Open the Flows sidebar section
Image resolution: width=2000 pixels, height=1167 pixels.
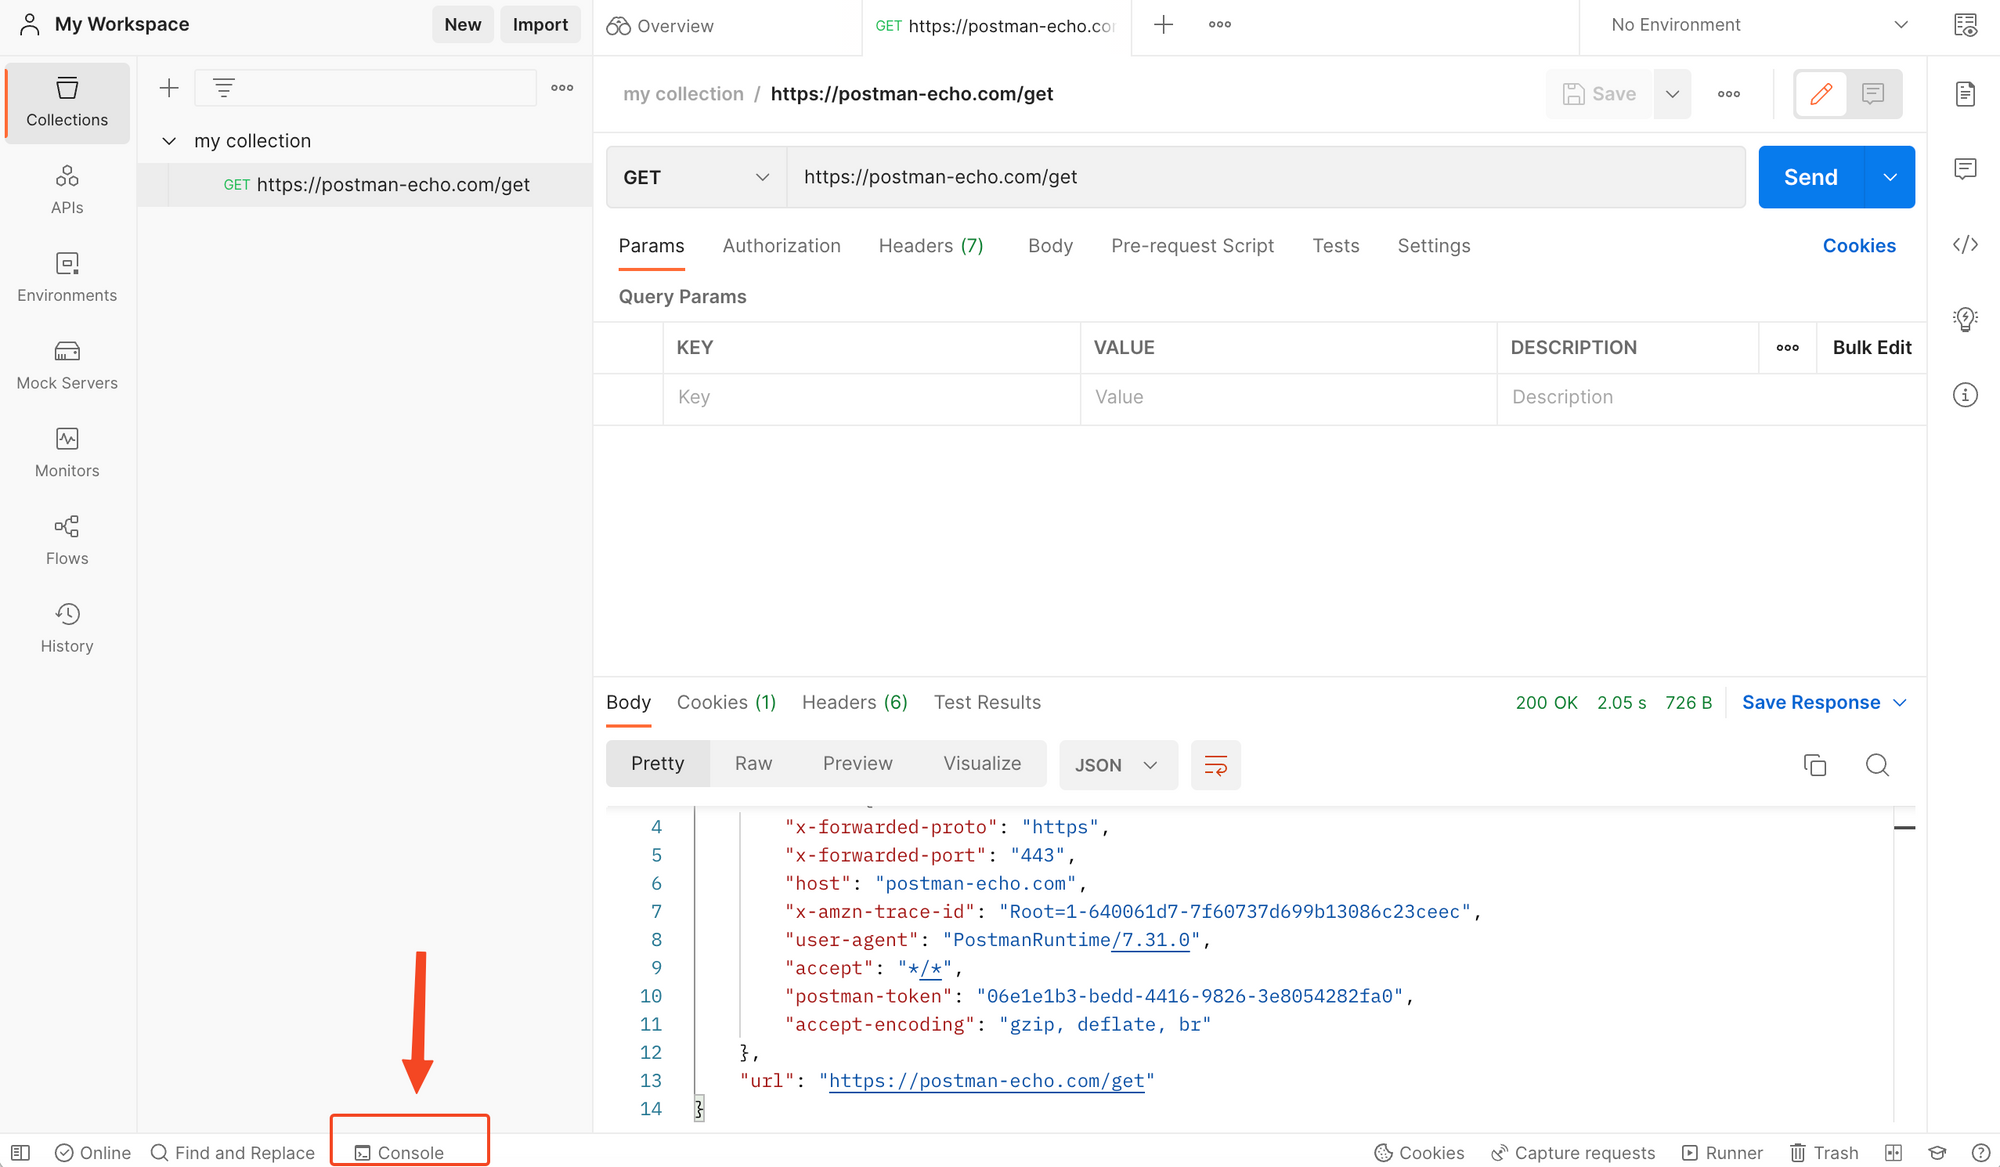[67, 540]
